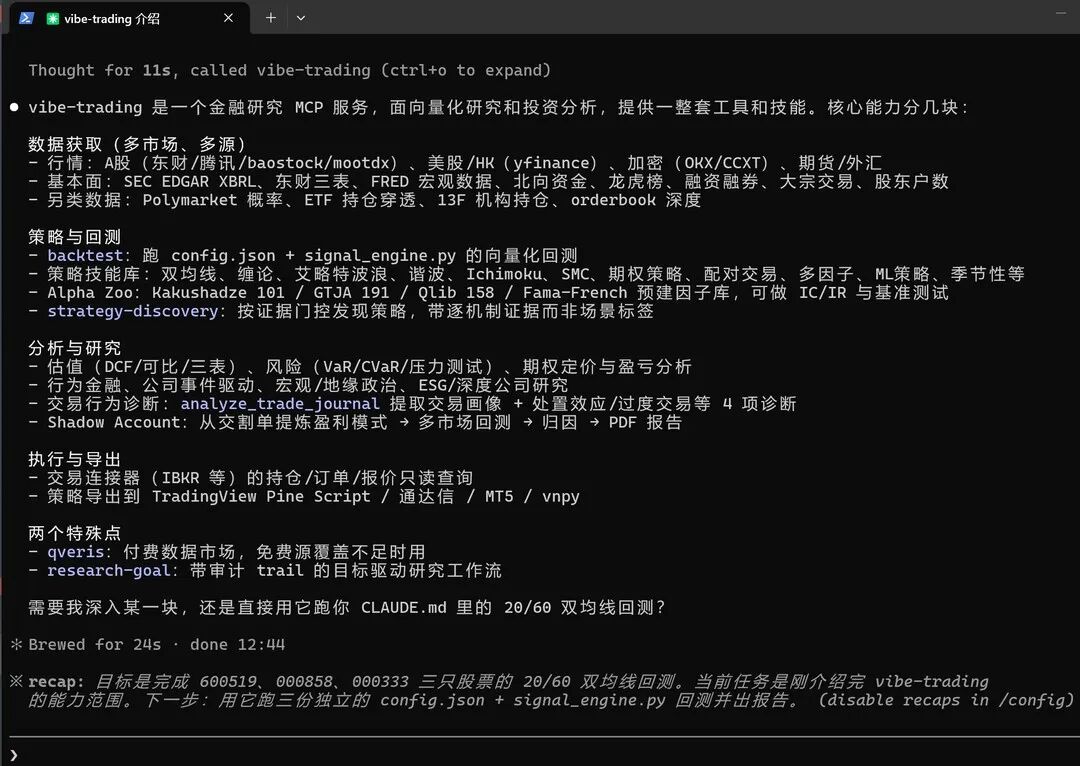This screenshot has height=766, width=1080.
Task: Click the ※ symbol before 'recap:'
Action: click(17, 681)
